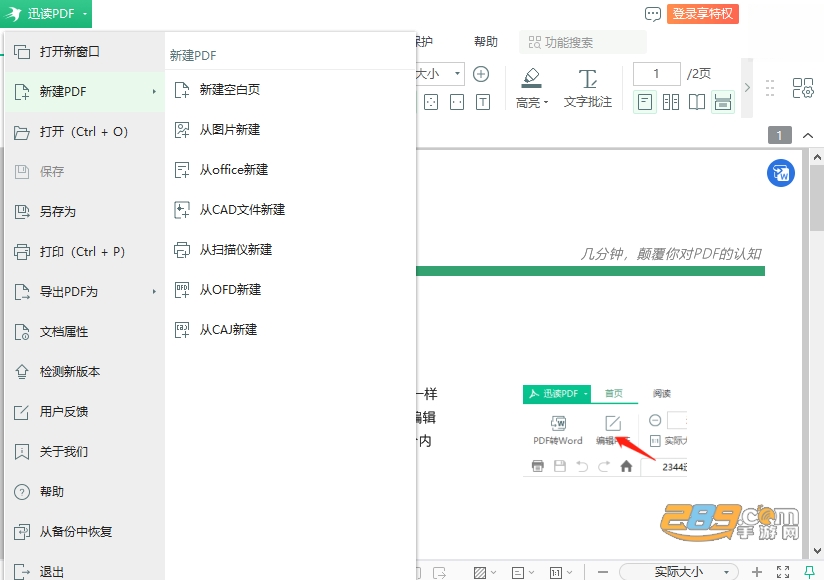The height and width of the screenshot is (580, 824).
Task: Click the status bar zoom plus icon
Action: tap(757, 572)
